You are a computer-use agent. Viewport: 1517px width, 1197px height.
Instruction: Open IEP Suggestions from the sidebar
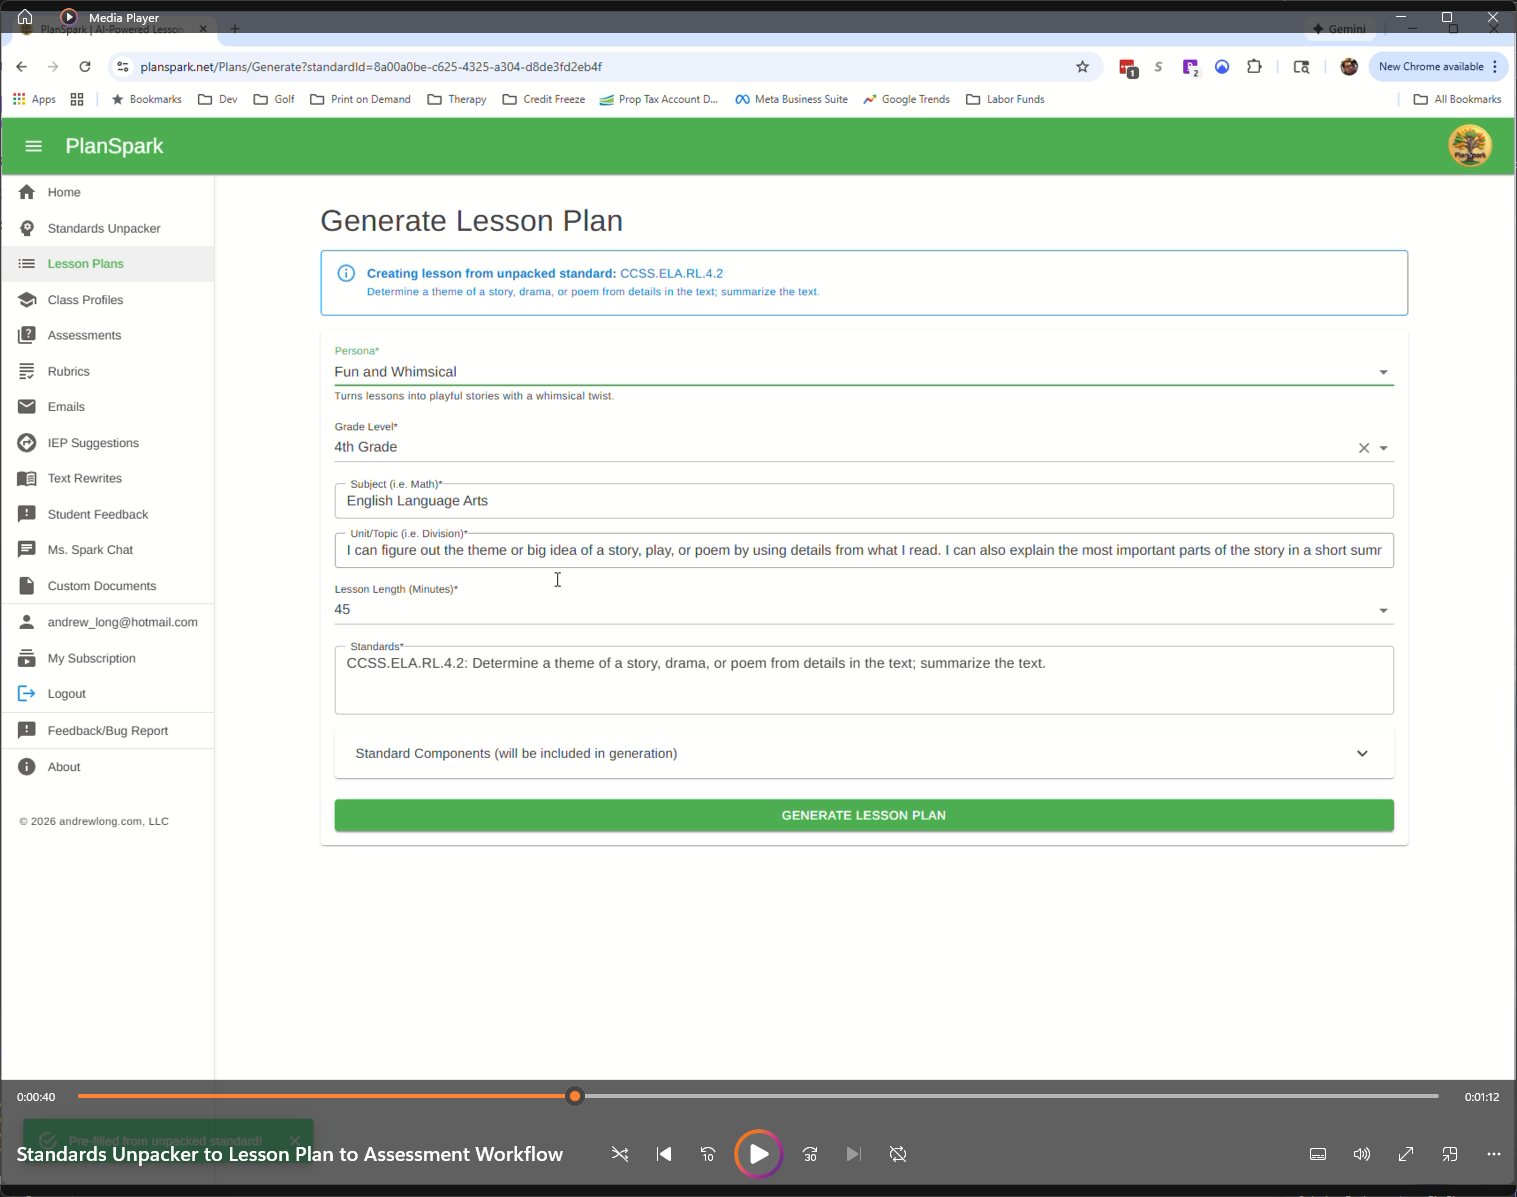pos(92,442)
